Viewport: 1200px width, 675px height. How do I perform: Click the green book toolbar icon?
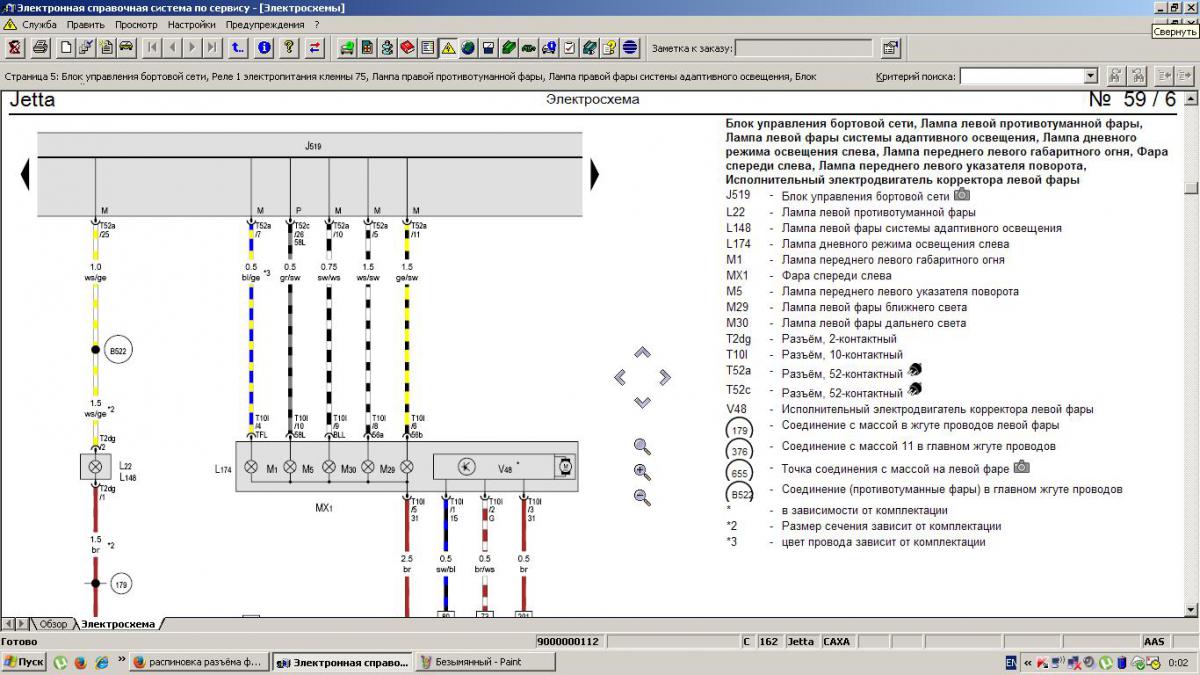(x=508, y=47)
